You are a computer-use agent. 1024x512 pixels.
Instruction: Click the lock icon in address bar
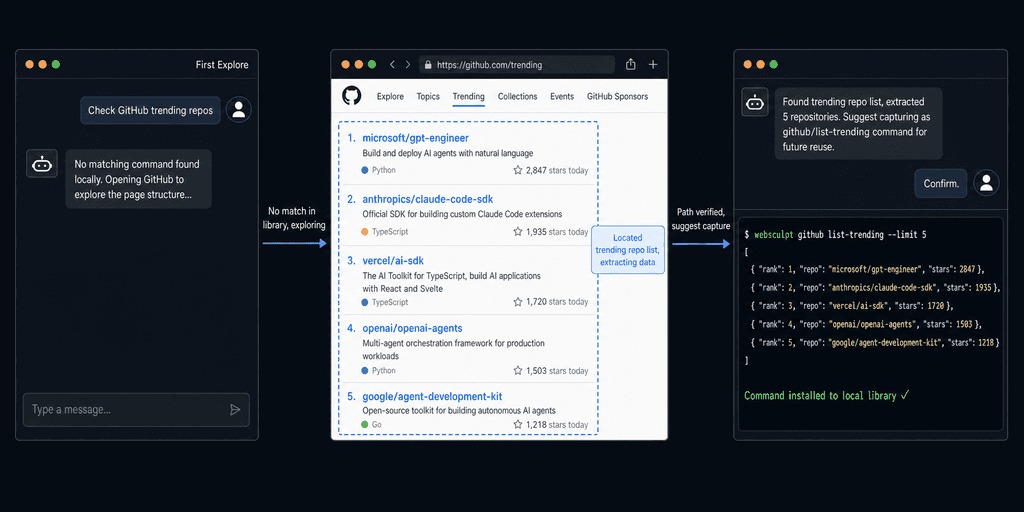[428, 65]
